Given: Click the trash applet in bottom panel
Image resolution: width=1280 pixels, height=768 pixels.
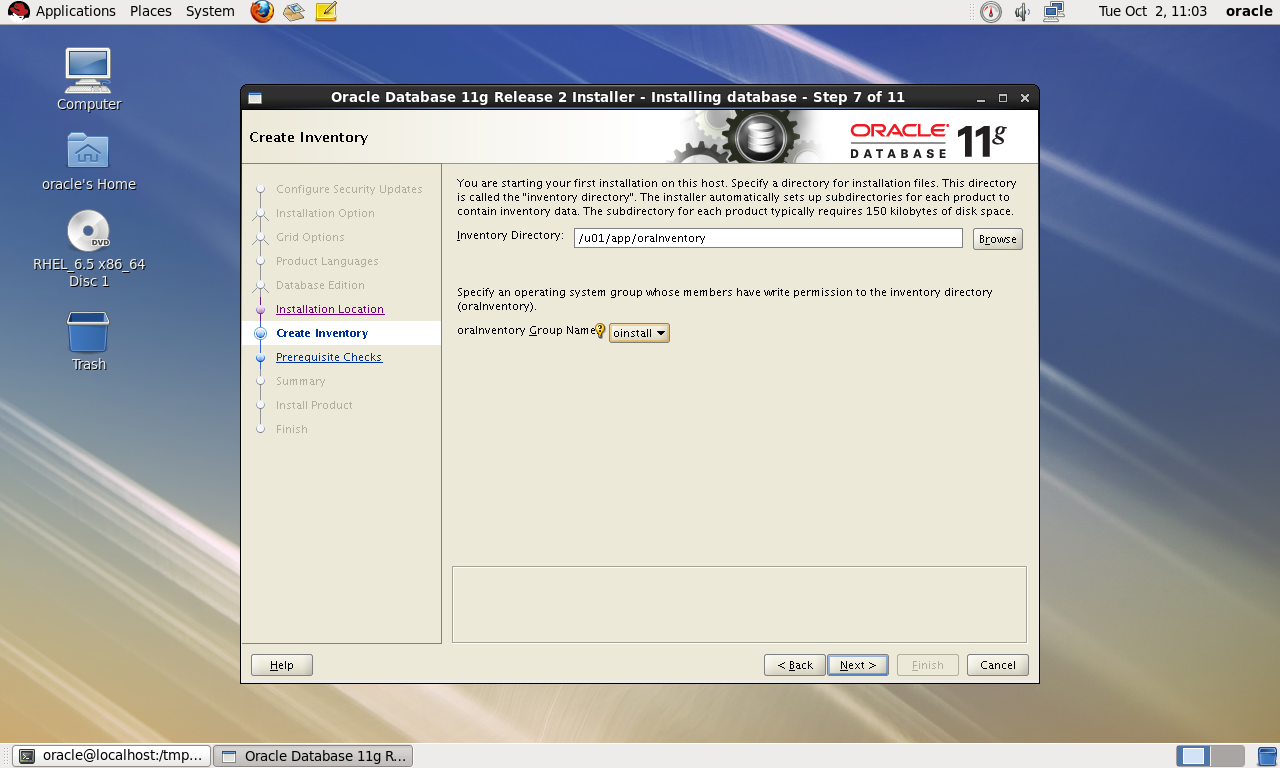Looking at the screenshot, I should pos(1267,756).
